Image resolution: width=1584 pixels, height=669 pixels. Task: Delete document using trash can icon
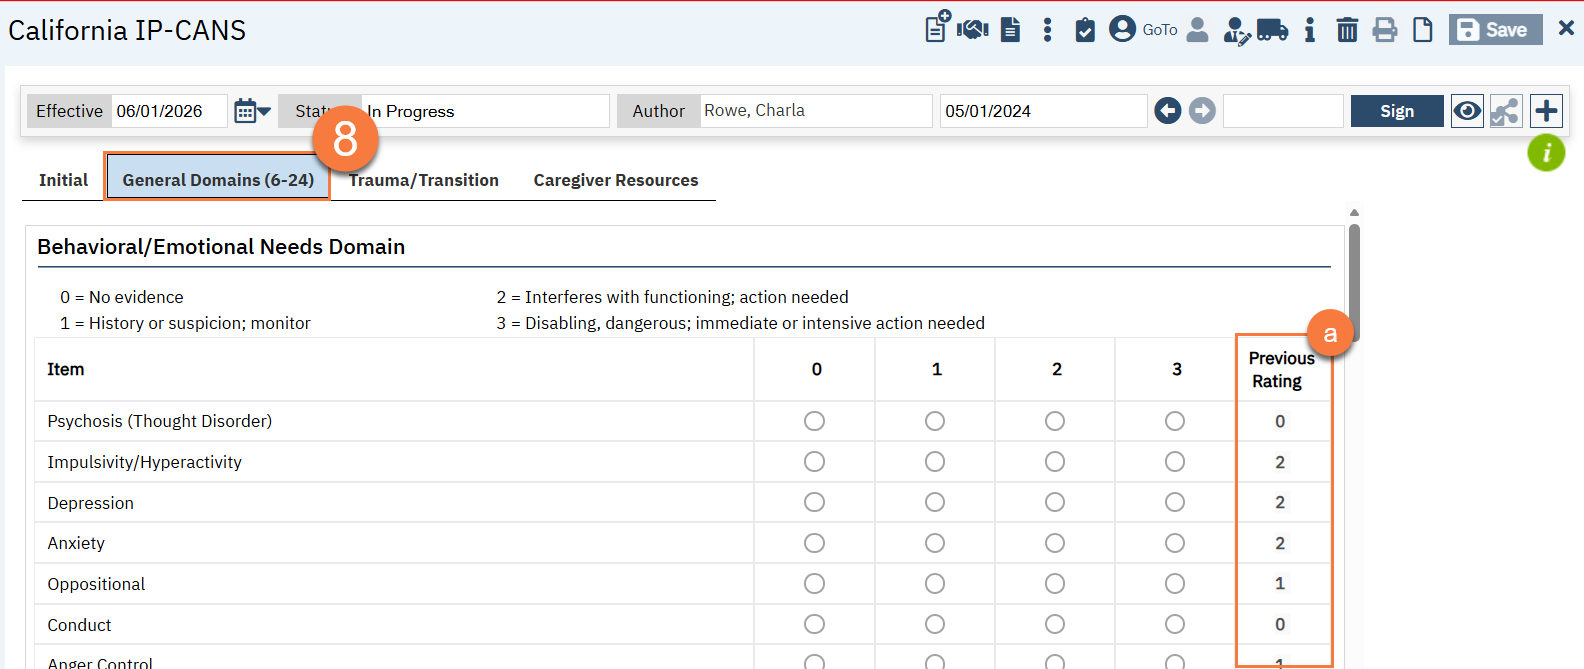pos(1347,30)
